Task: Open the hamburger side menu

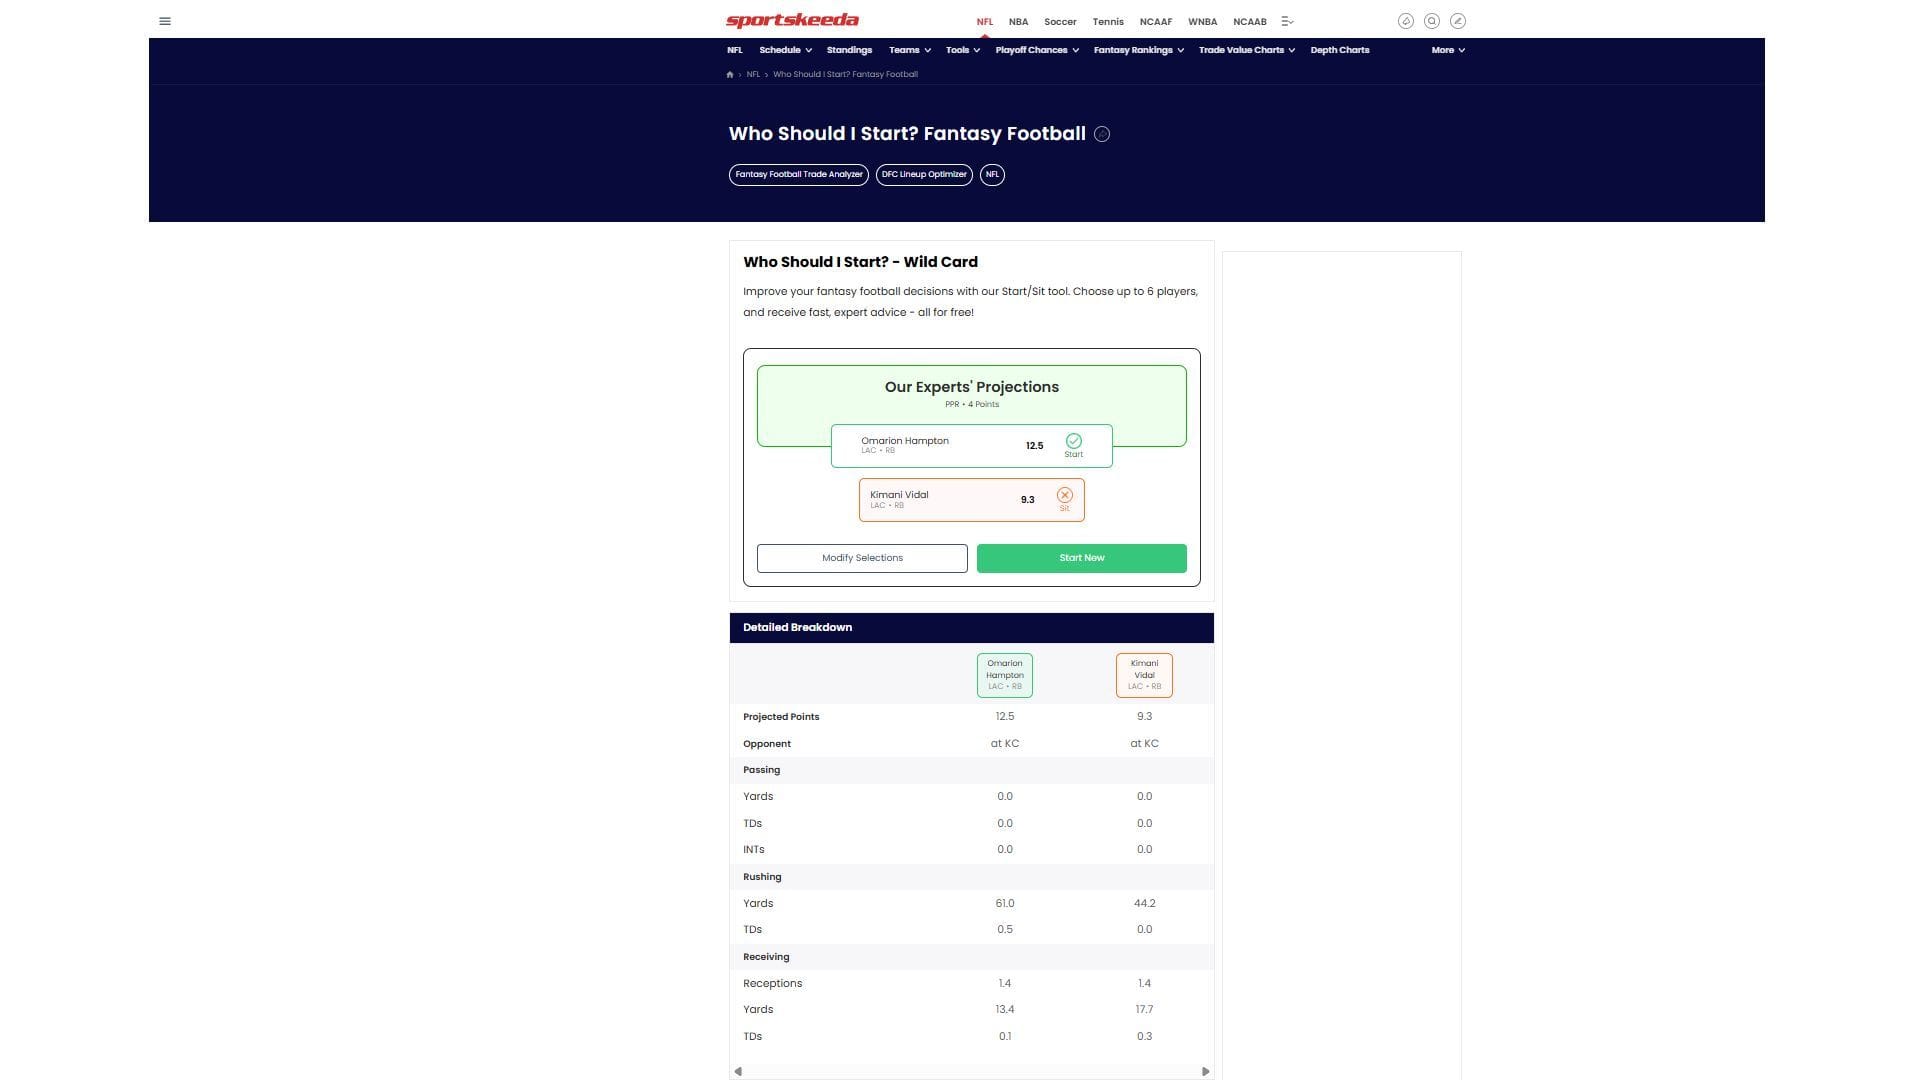Action: pyautogui.click(x=165, y=21)
